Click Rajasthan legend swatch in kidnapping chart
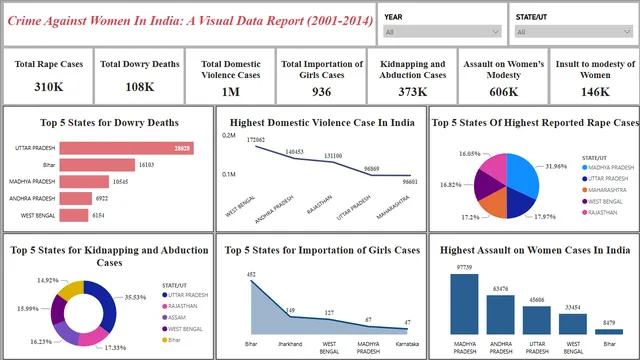The width and height of the screenshot is (640, 360). click(x=164, y=306)
